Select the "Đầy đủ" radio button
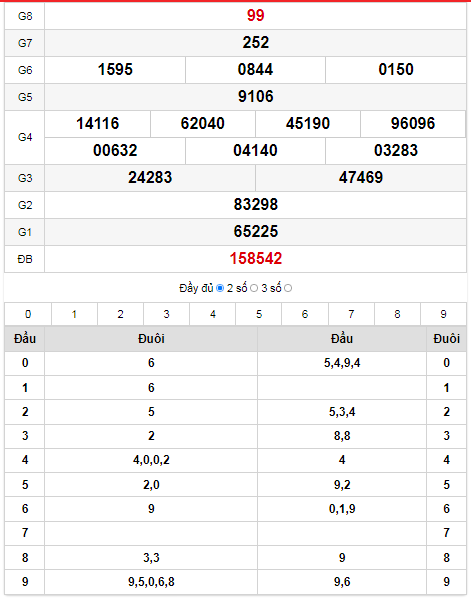The height and width of the screenshot is (599, 471). point(220,288)
